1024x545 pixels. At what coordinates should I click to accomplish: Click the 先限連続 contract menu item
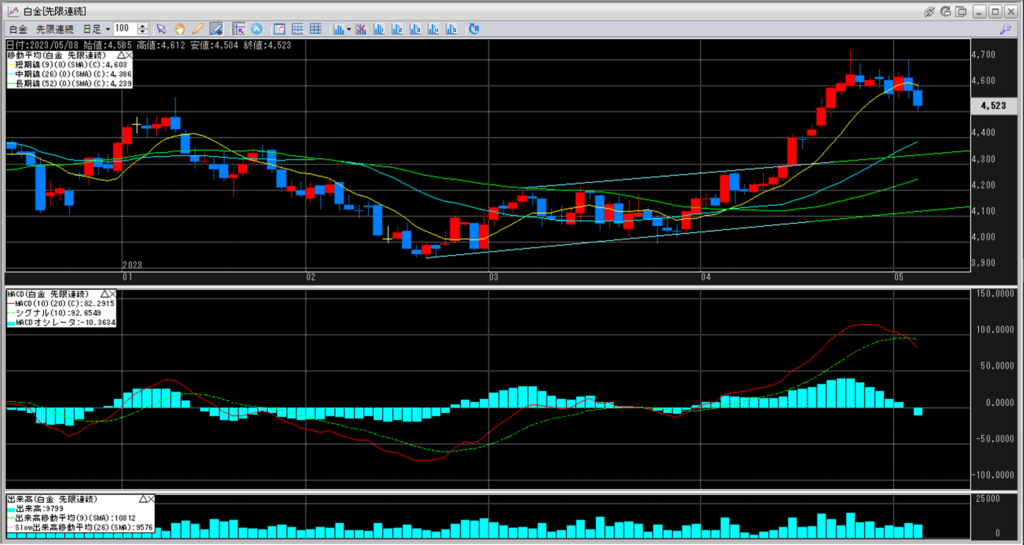(x=54, y=29)
